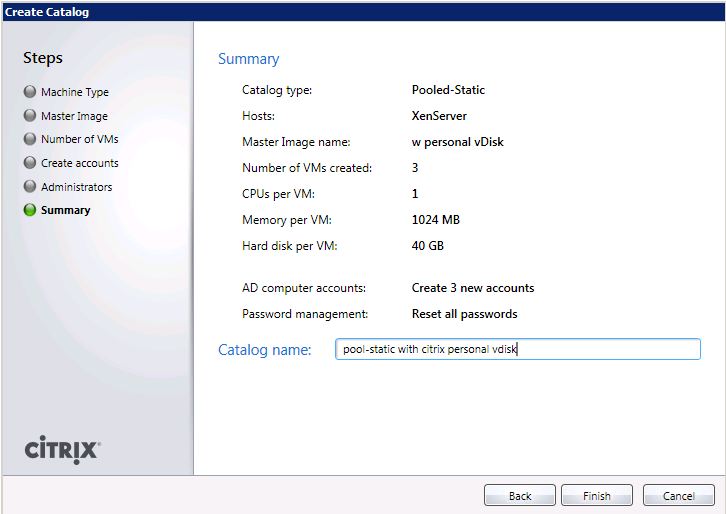Screen dimensions: 726x514
Task: Click 'Reset all passwords' text
Action: click(x=464, y=314)
